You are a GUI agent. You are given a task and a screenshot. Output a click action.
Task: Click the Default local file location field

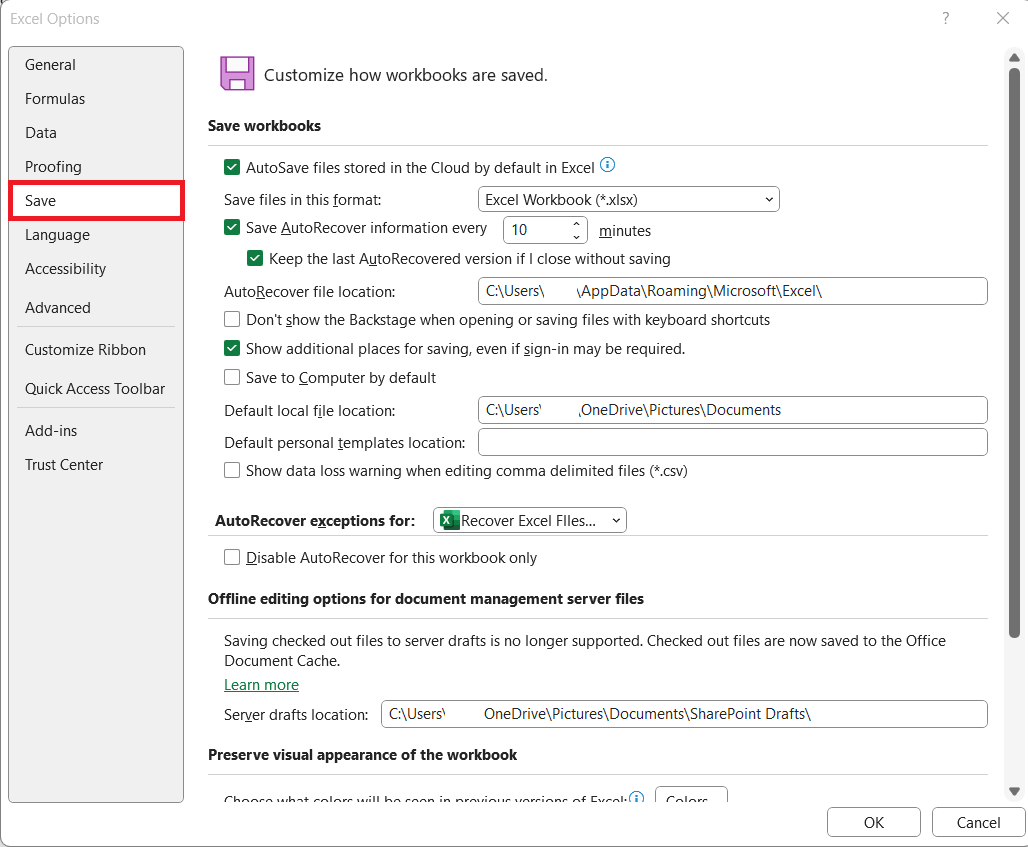click(732, 410)
